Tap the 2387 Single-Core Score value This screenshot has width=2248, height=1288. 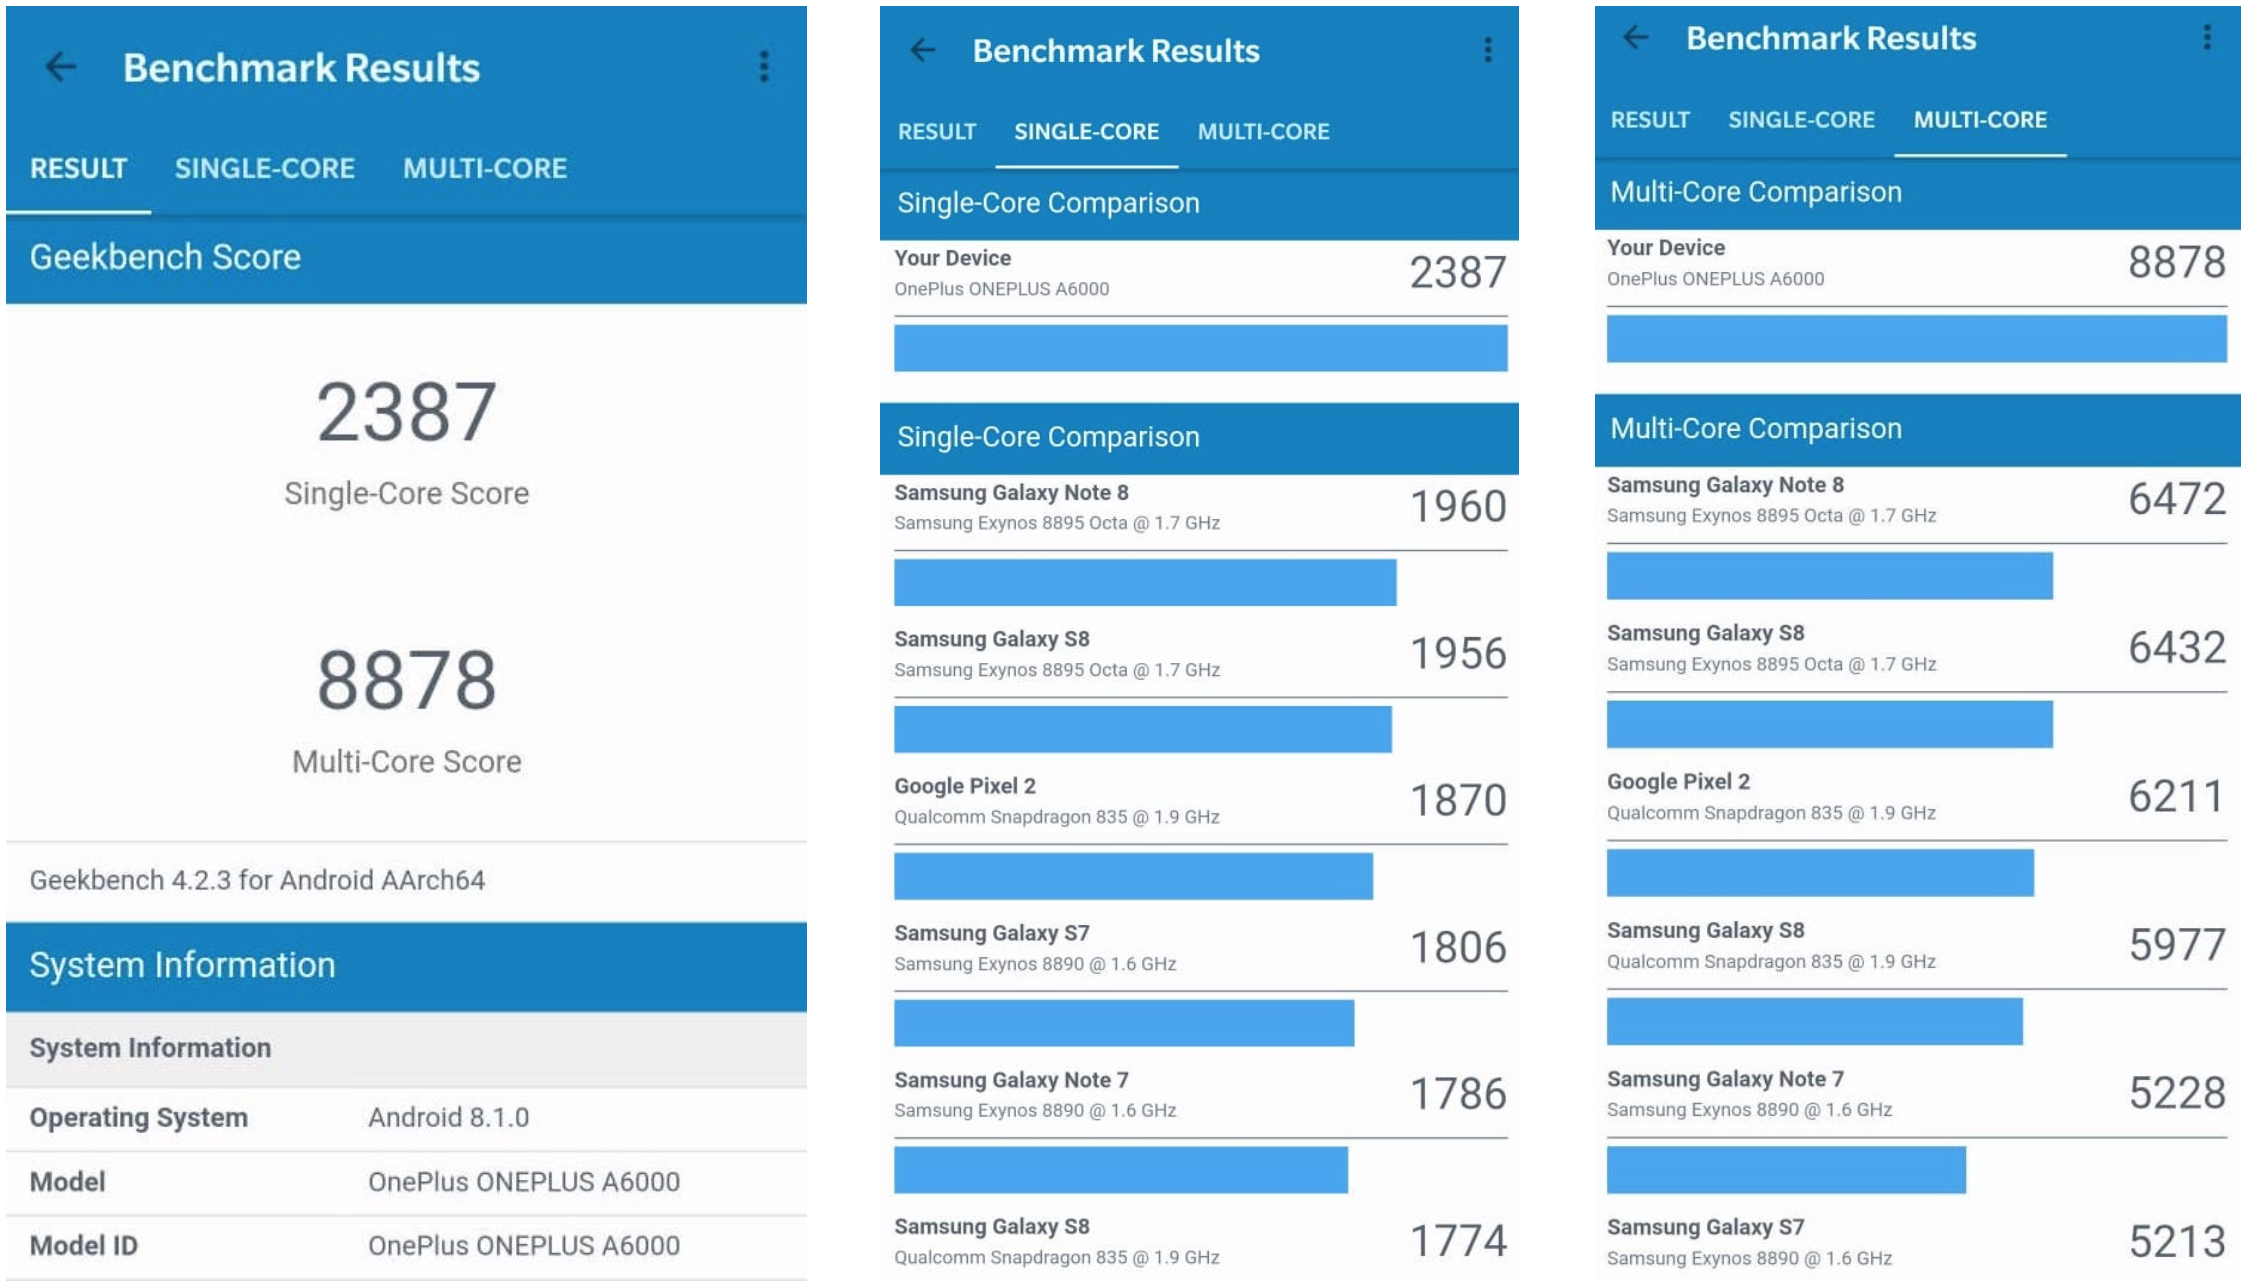(x=406, y=412)
